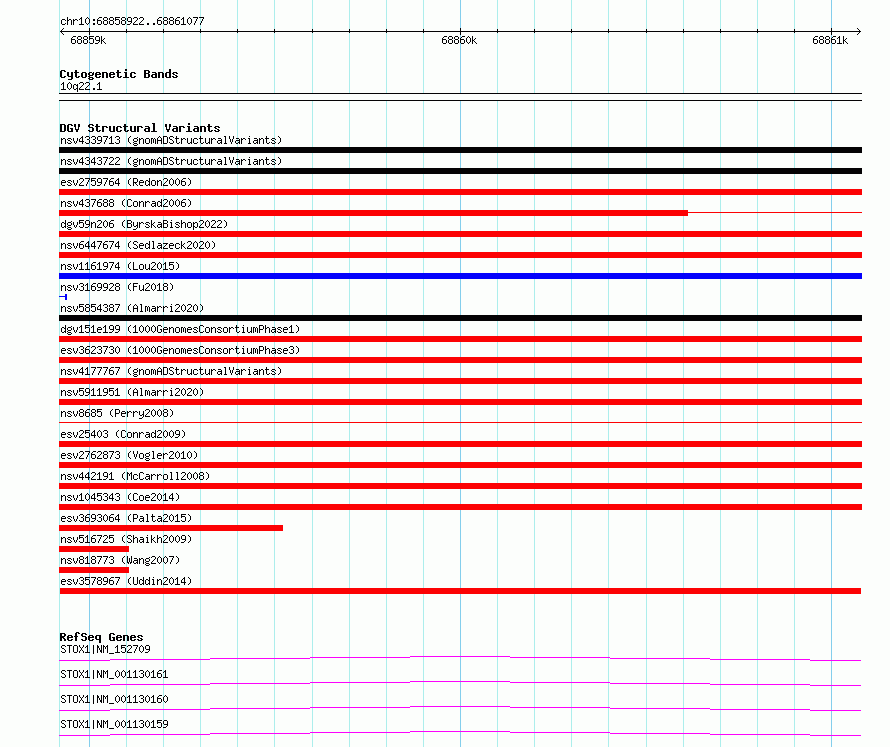Select STOX1|NM_001130160 transcript label
This screenshot has width=890, height=747.
(114, 699)
